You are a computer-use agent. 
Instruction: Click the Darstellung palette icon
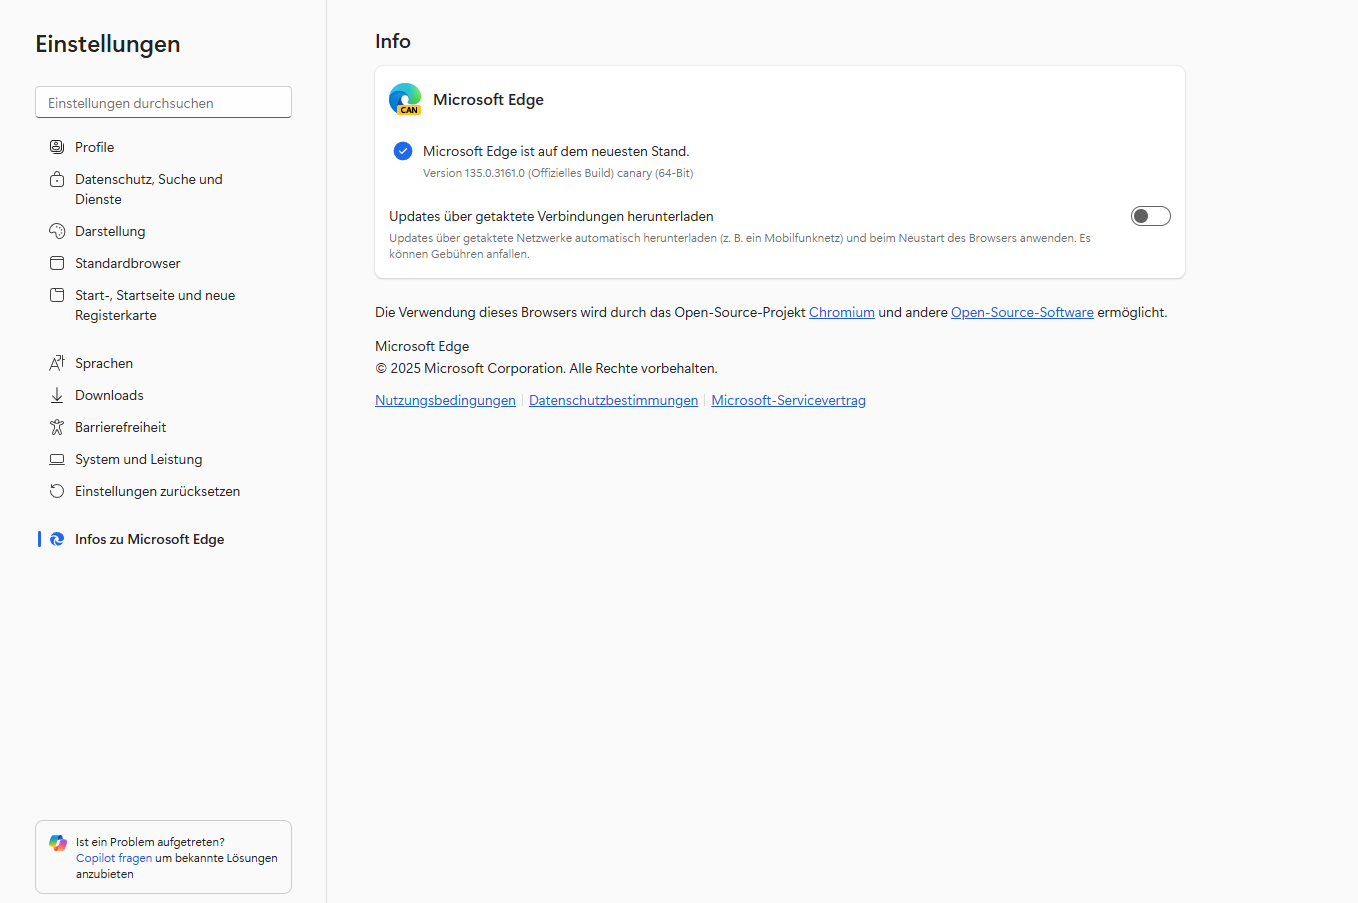(57, 231)
